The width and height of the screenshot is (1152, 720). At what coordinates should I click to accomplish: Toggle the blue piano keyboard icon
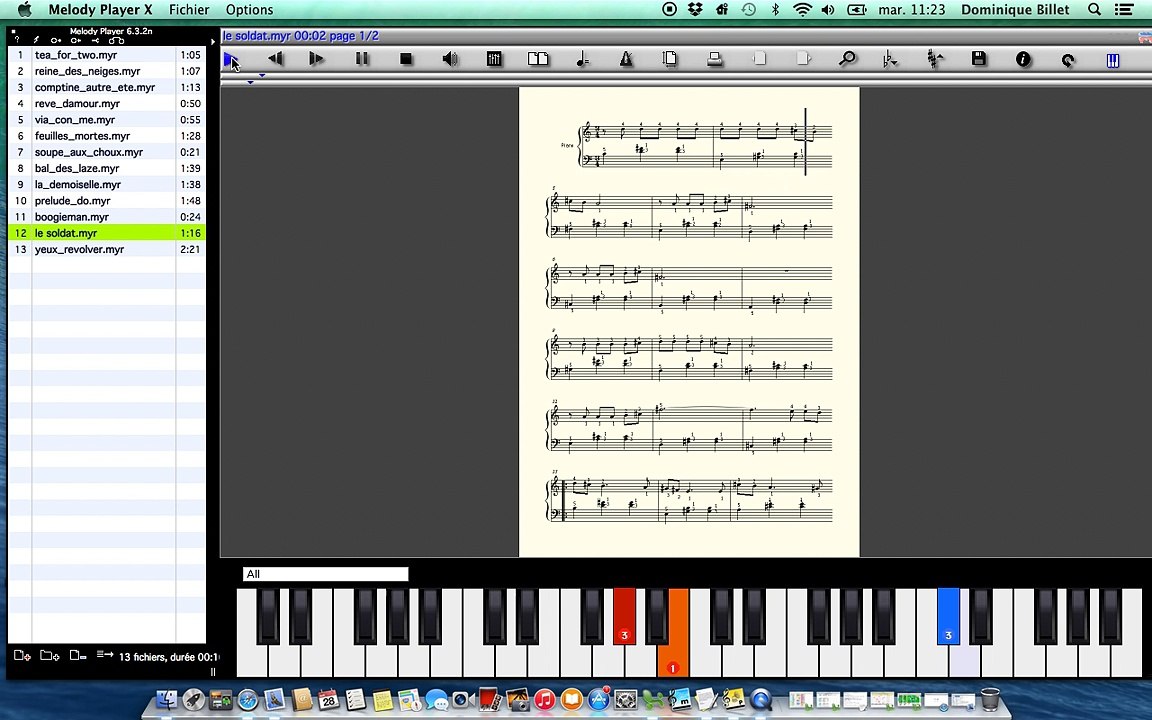[x=1112, y=60]
